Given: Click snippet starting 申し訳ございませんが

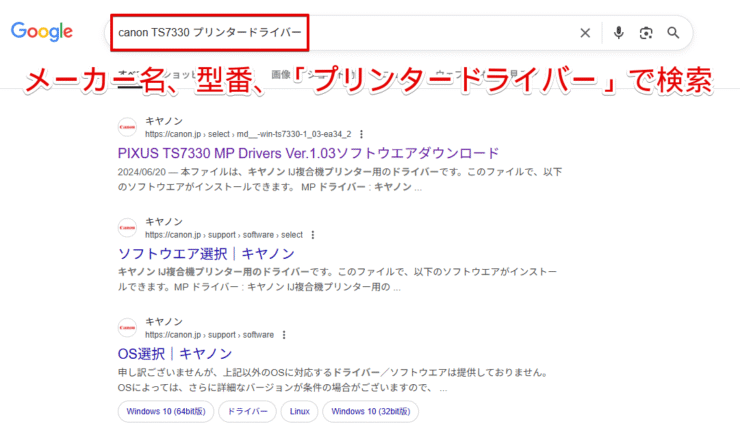Looking at the screenshot, I should [x=334, y=380].
